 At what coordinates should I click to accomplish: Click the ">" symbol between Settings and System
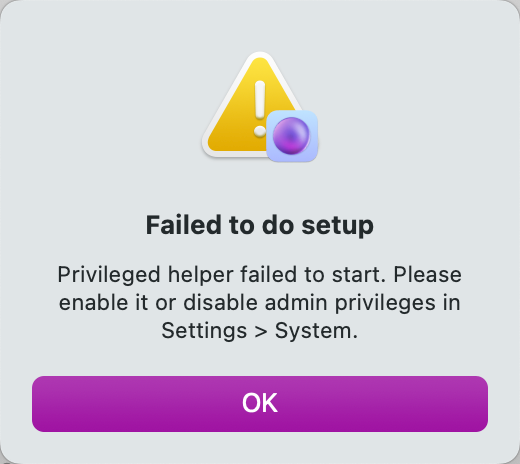click(x=261, y=332)
